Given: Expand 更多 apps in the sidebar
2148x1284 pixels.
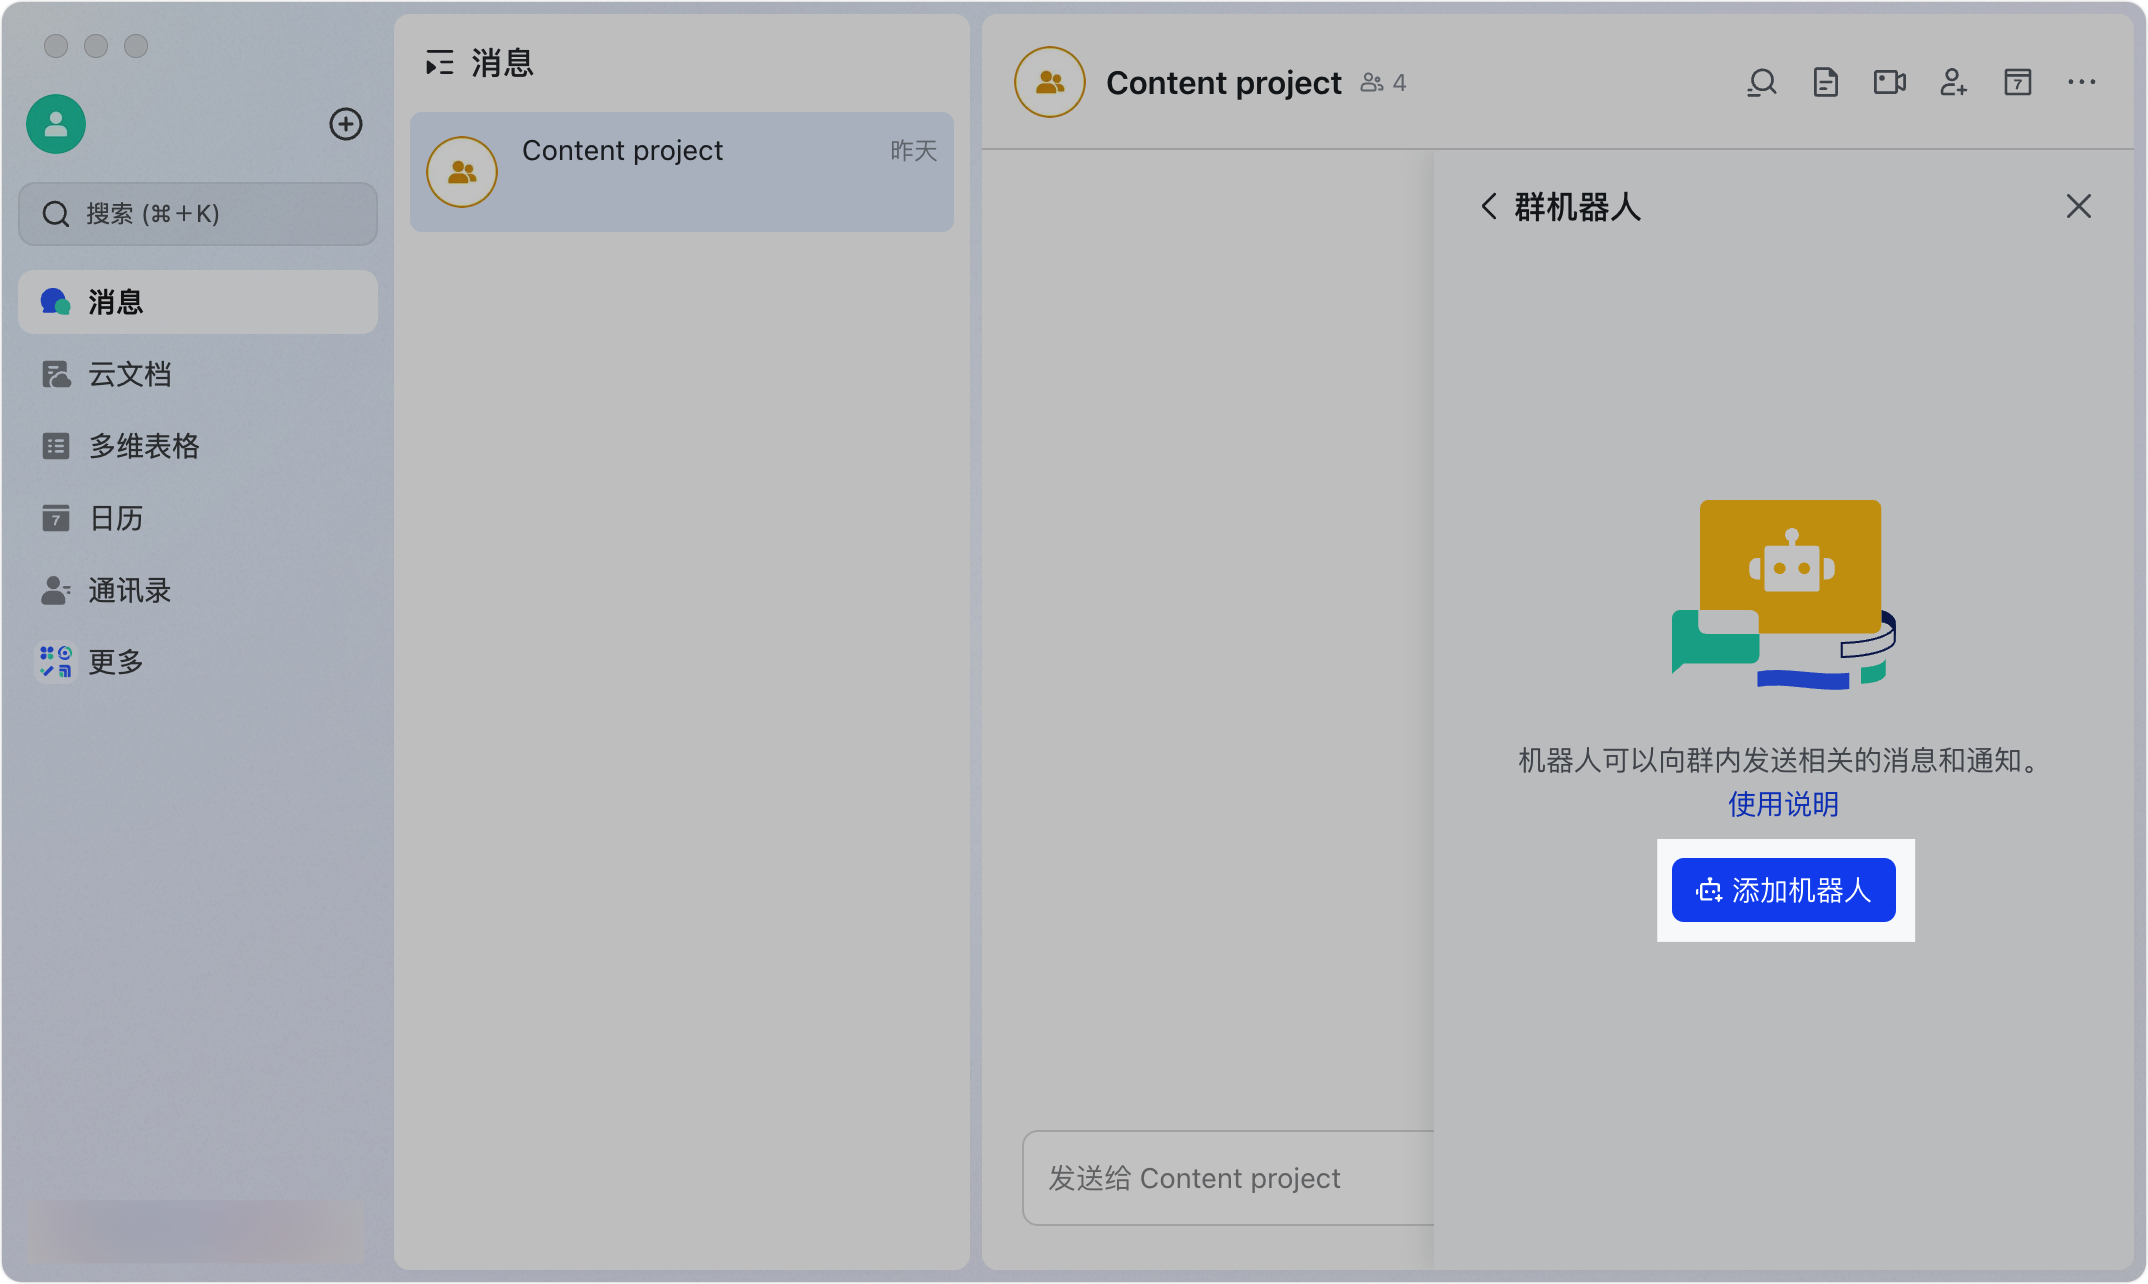Looking at the screenshot, I should coord(116,662).
